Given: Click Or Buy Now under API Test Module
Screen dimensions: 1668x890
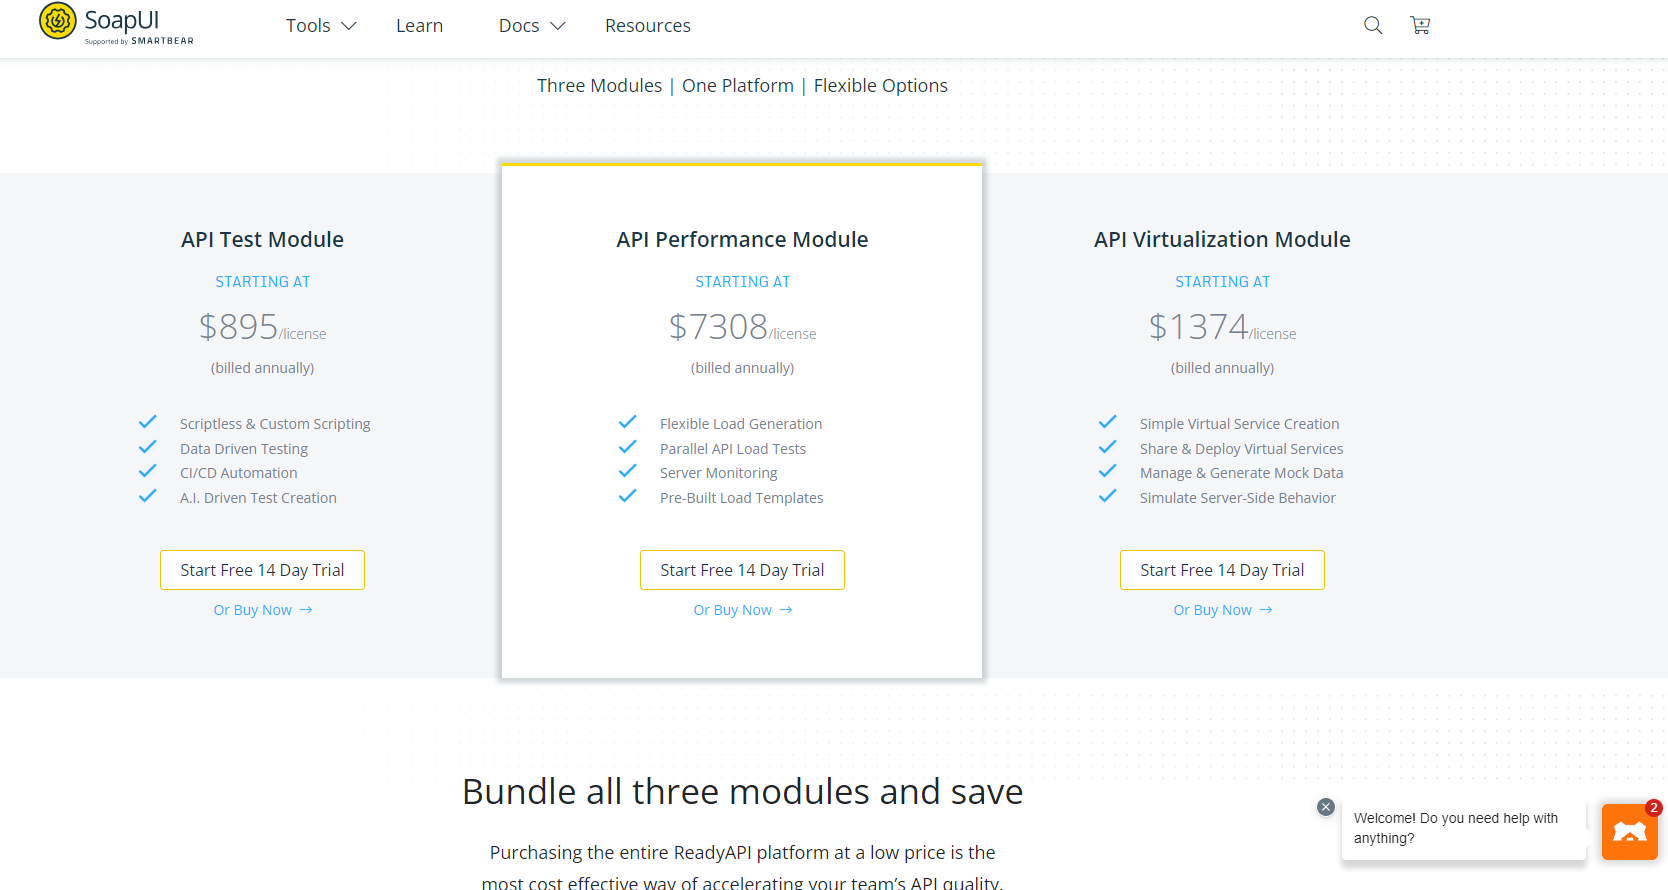Looking at the screenshot, I should pyautogui.click(x=263, y=610).
